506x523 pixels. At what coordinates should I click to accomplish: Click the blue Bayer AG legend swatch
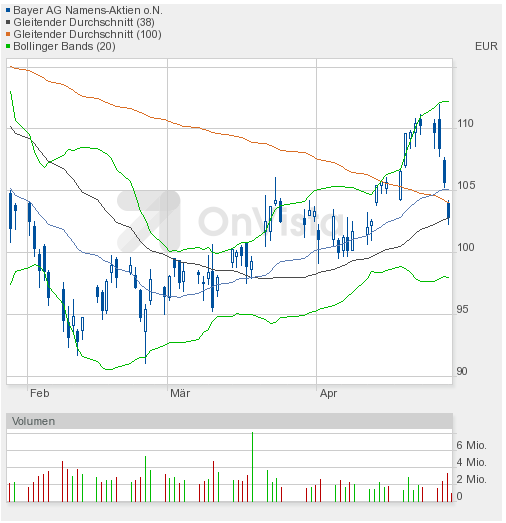[x=8, y=10]
